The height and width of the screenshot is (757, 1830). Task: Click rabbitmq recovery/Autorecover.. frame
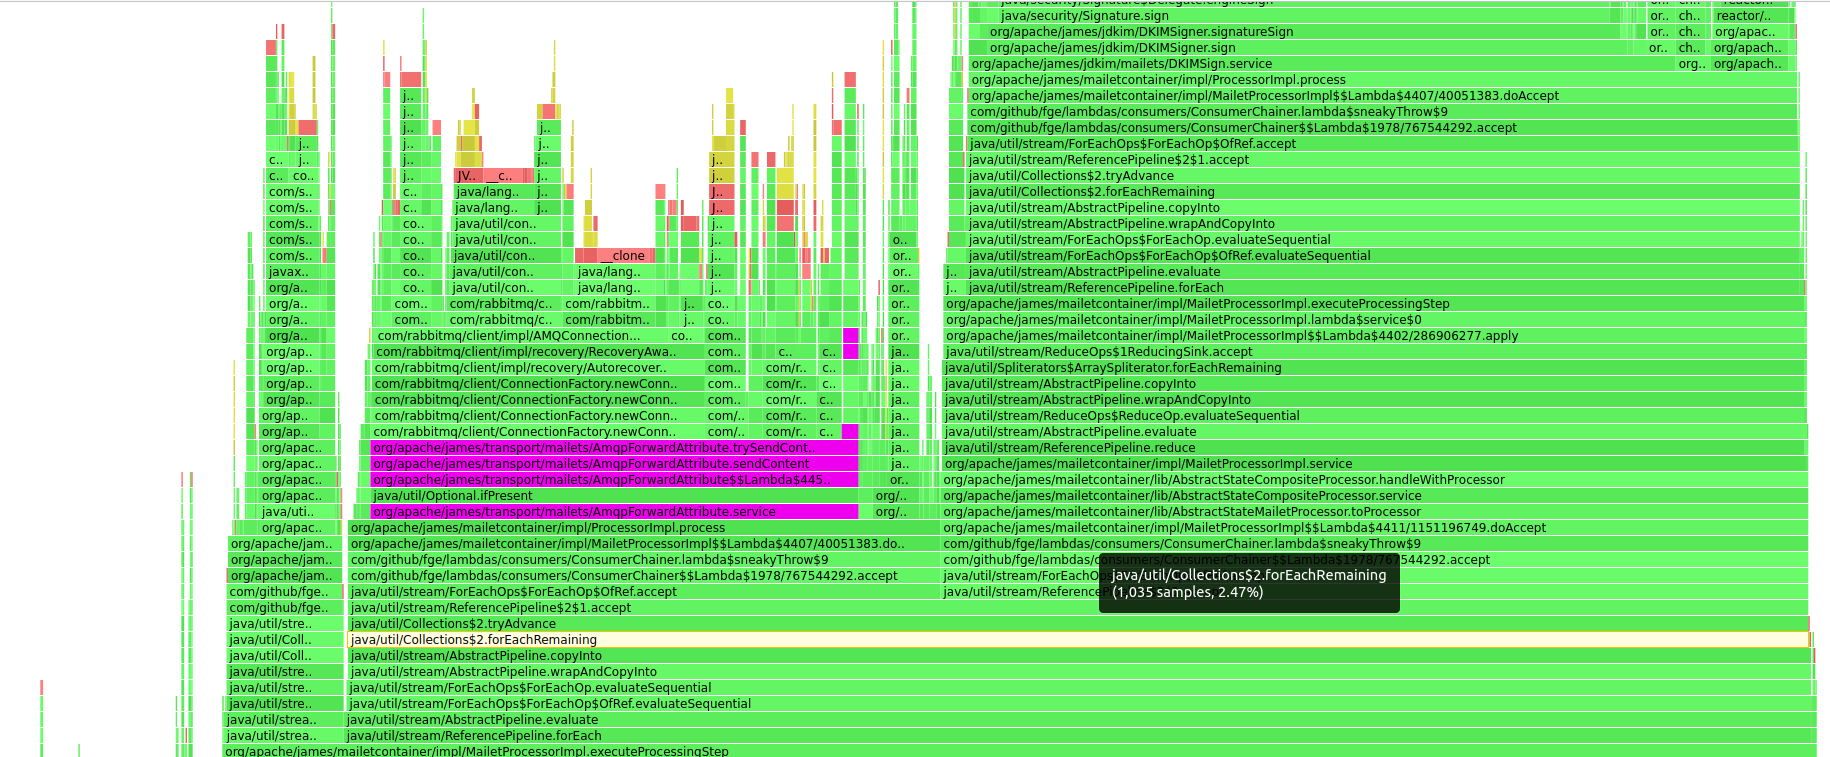(538, 368)
